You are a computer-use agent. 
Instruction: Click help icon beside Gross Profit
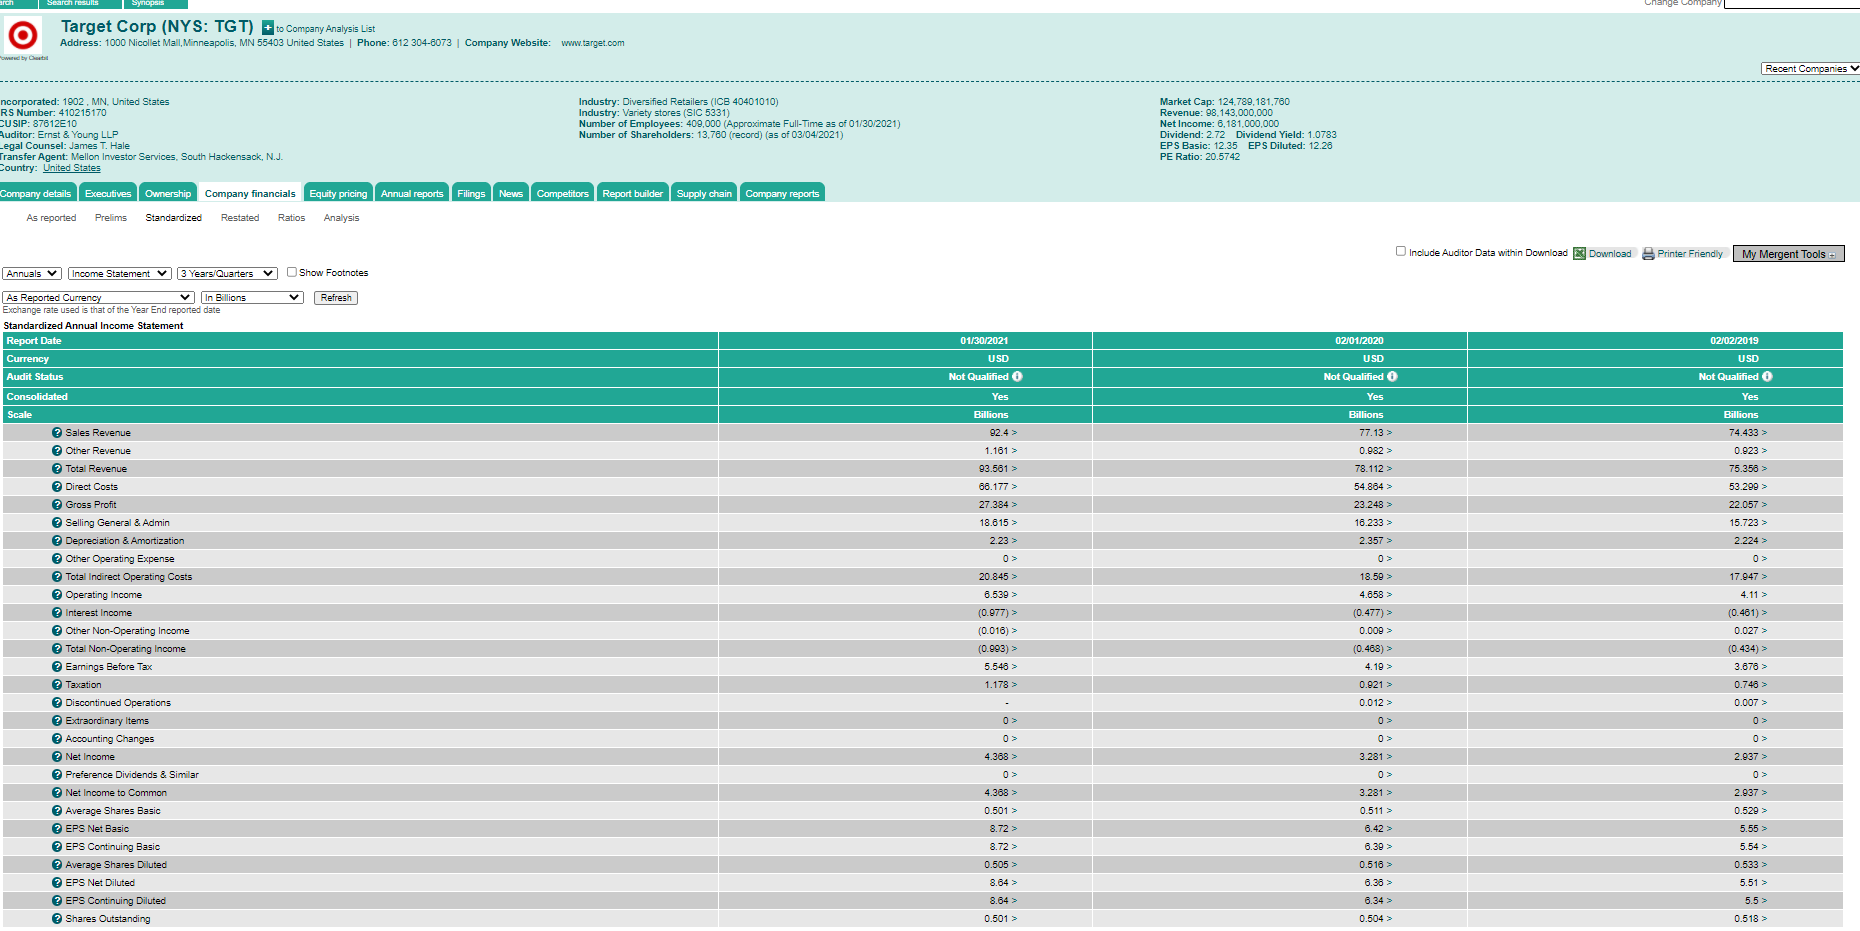coord(57,505)
